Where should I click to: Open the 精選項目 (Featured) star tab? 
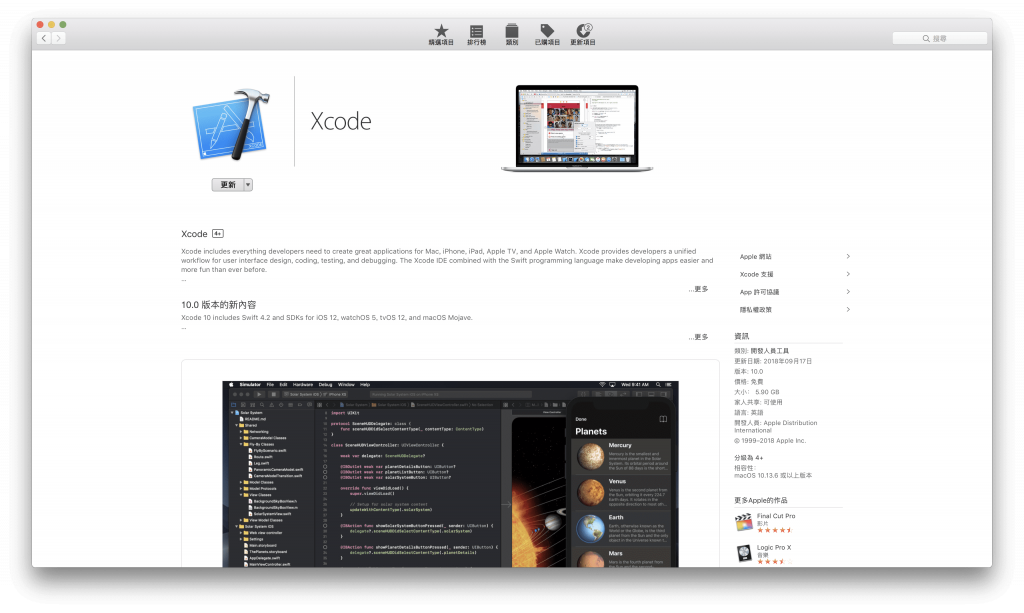441,35
